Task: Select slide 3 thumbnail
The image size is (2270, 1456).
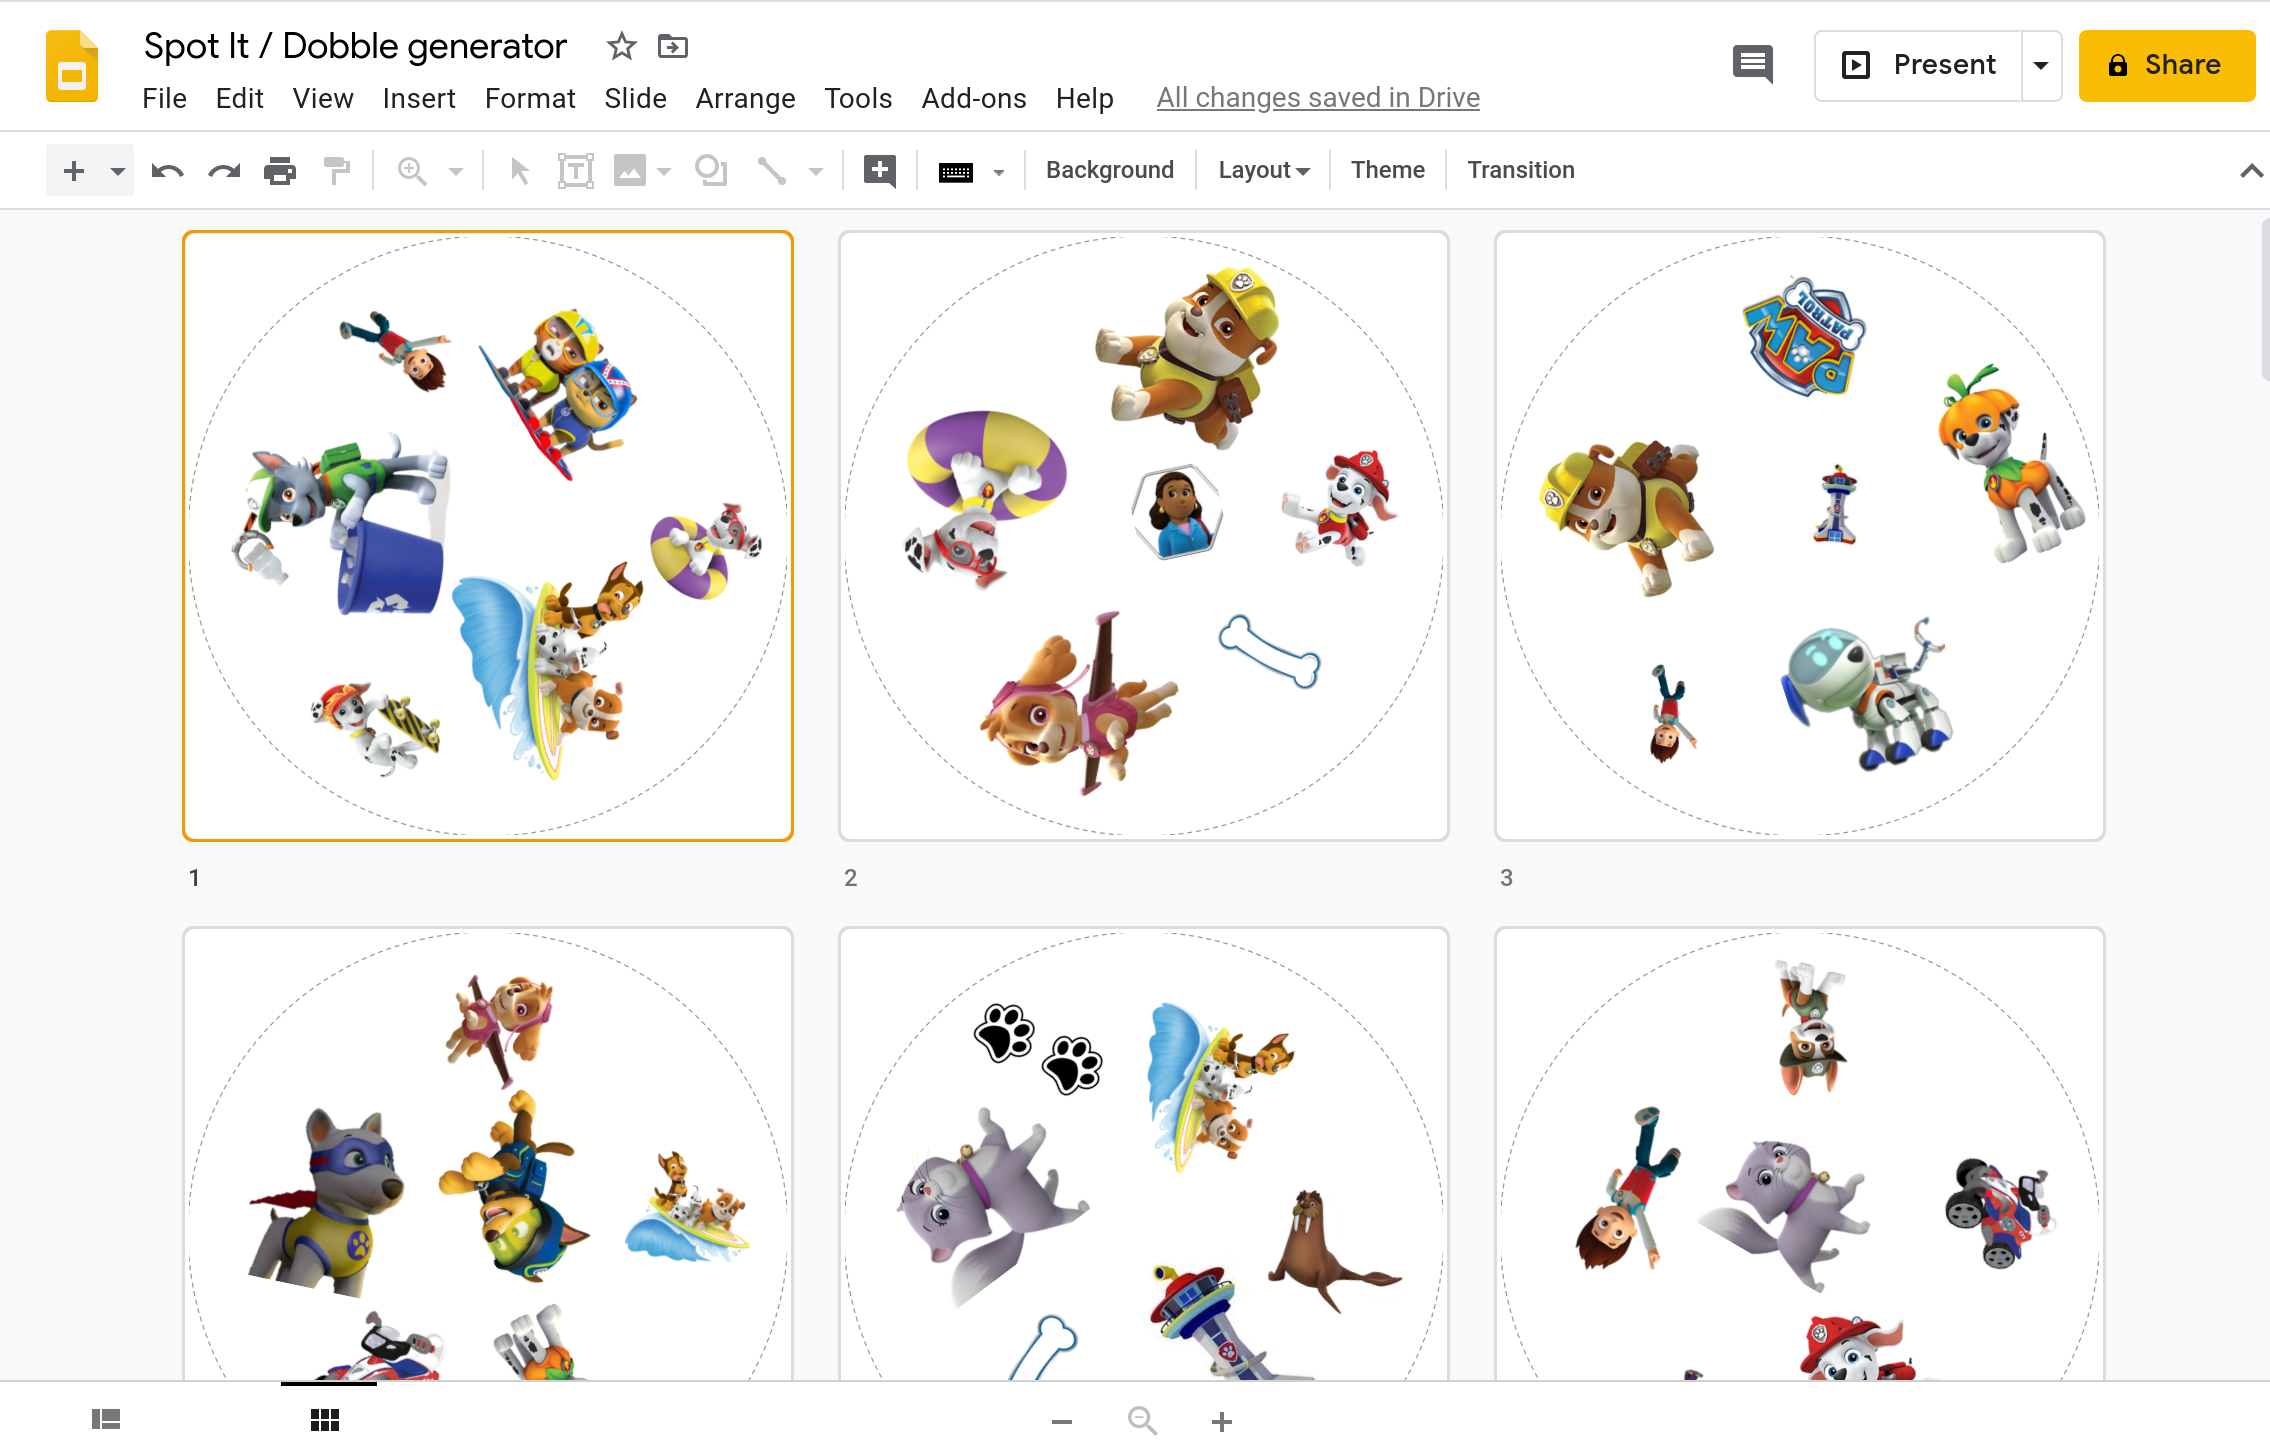Action: coord(1799,536)
